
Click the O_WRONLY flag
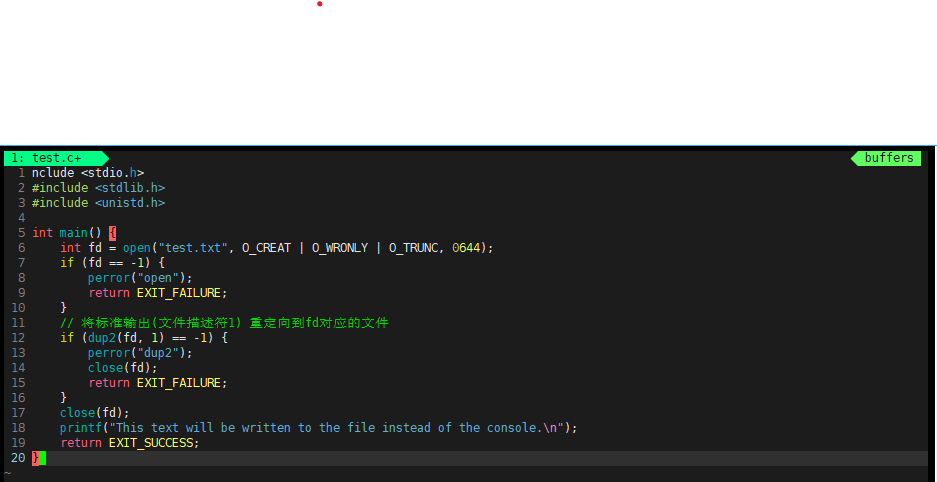click(x=340, y=248)
